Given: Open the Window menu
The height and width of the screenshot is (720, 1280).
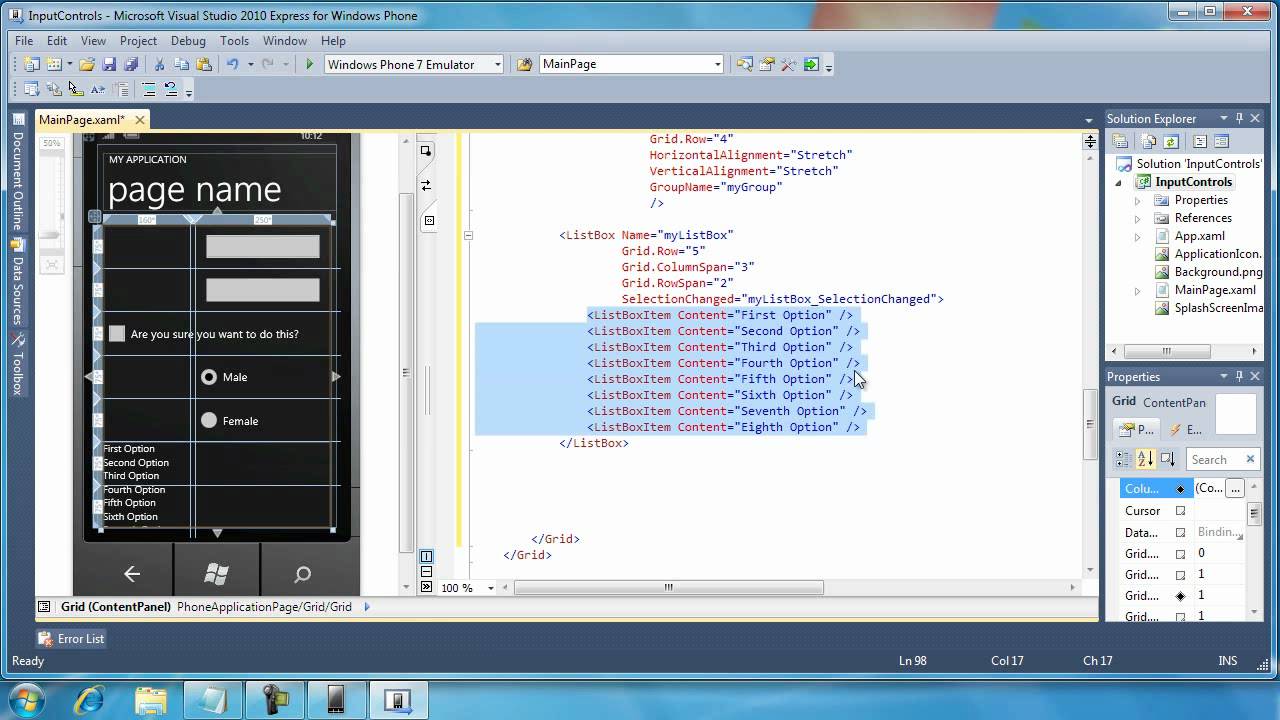Looking at the screenshot, I should (x=285, y=41).
